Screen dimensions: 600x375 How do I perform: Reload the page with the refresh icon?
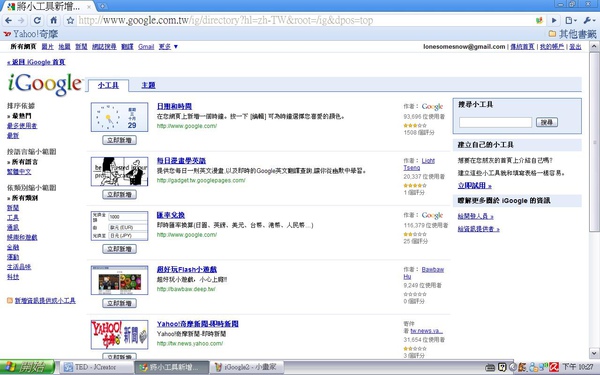(37, 20)
